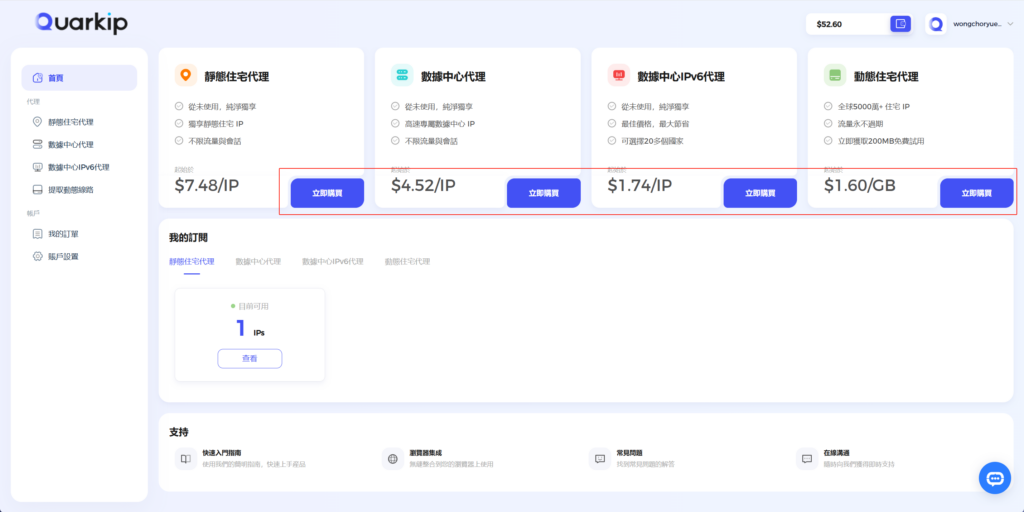Click the teal server icon on 數據中心代理 card
This screenshot has width=1024, height=512.
point(402,75)
